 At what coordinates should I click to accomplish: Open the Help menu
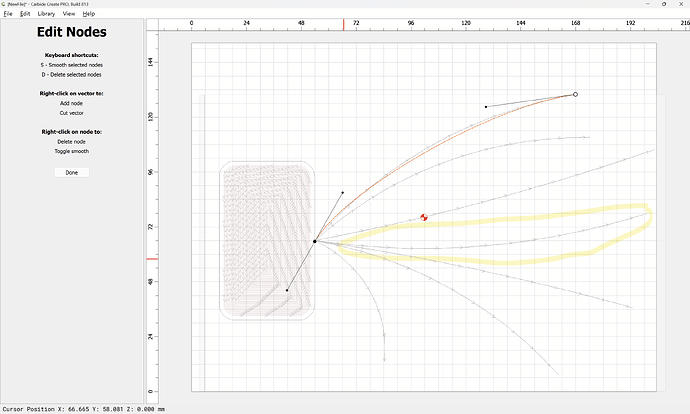point(88,14)
